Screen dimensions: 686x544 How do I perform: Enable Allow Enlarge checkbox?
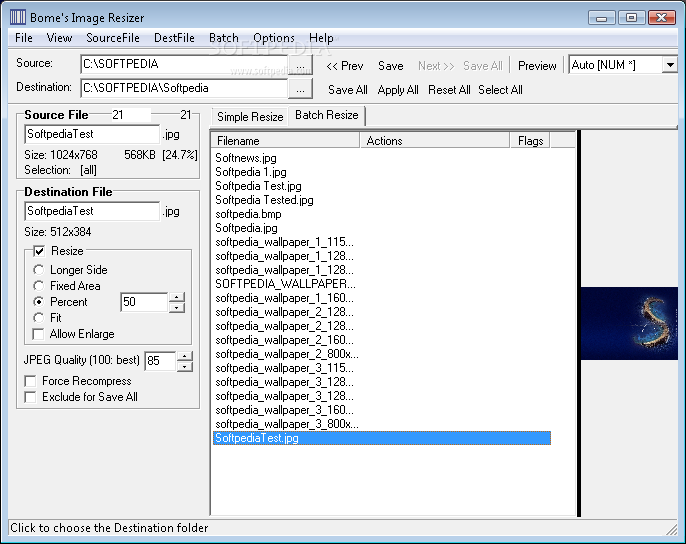[x=38, y=334]
